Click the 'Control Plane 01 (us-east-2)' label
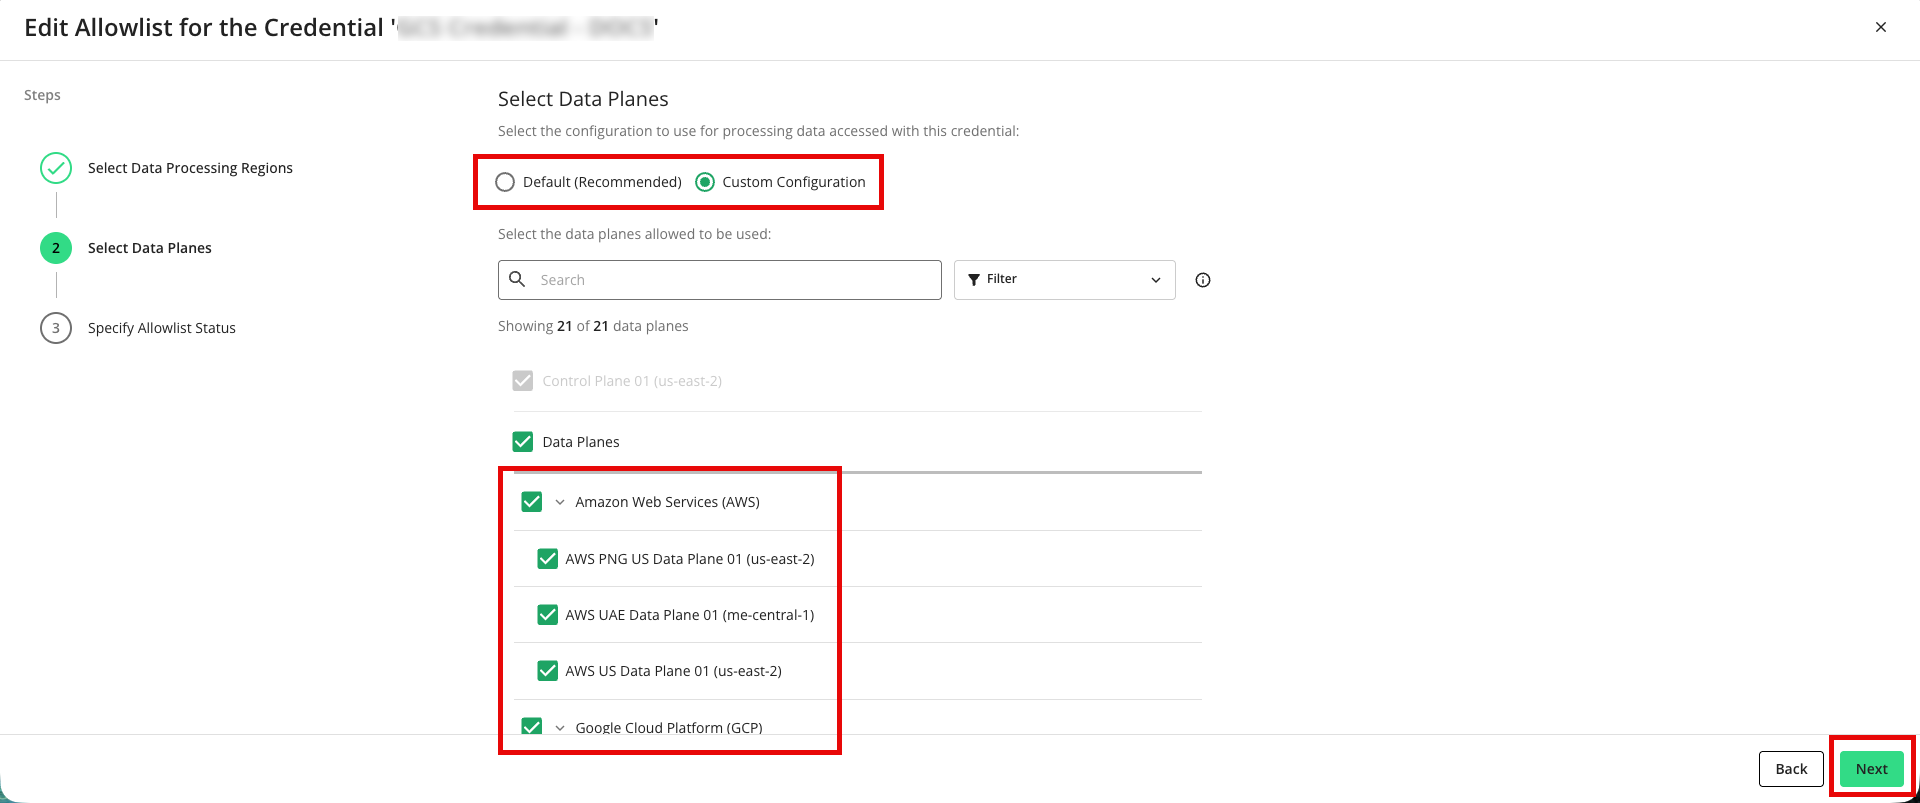The height and width of the screenshot is (803, 1920). click(632, 381)
